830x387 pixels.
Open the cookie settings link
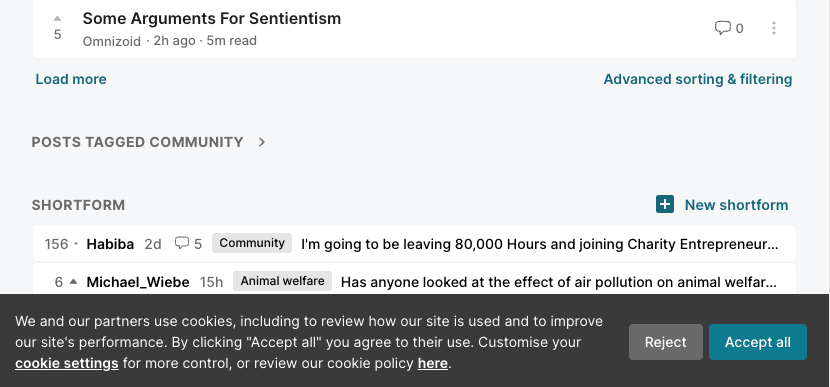point(67,363)
